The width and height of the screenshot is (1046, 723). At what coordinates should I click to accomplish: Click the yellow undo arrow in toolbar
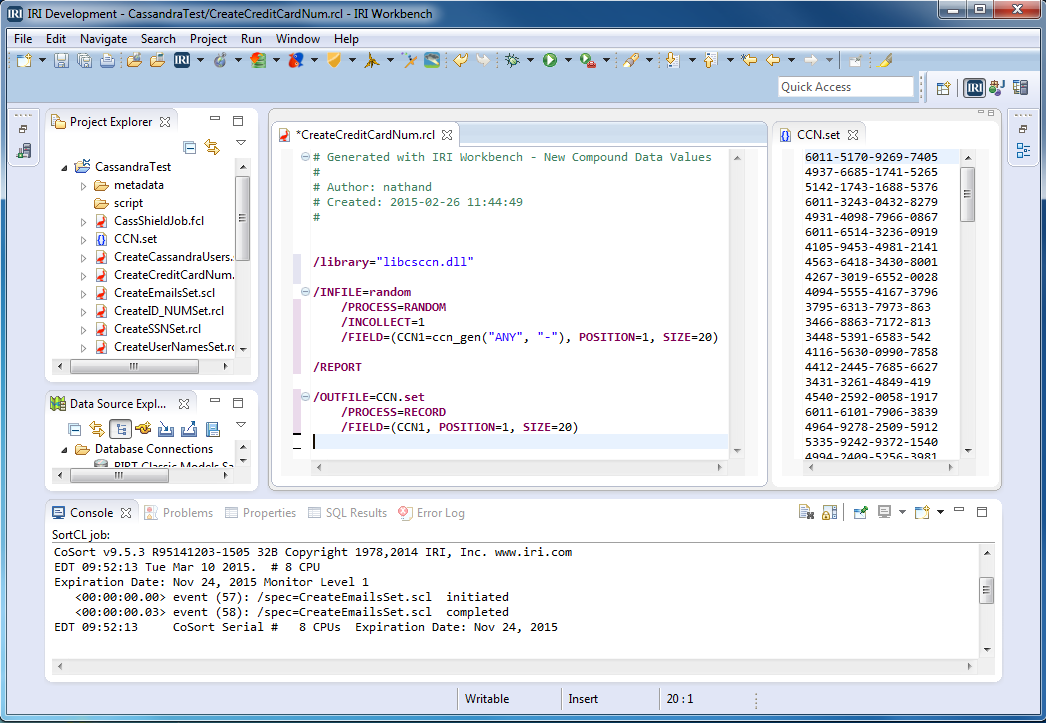(x=460, y=61)
